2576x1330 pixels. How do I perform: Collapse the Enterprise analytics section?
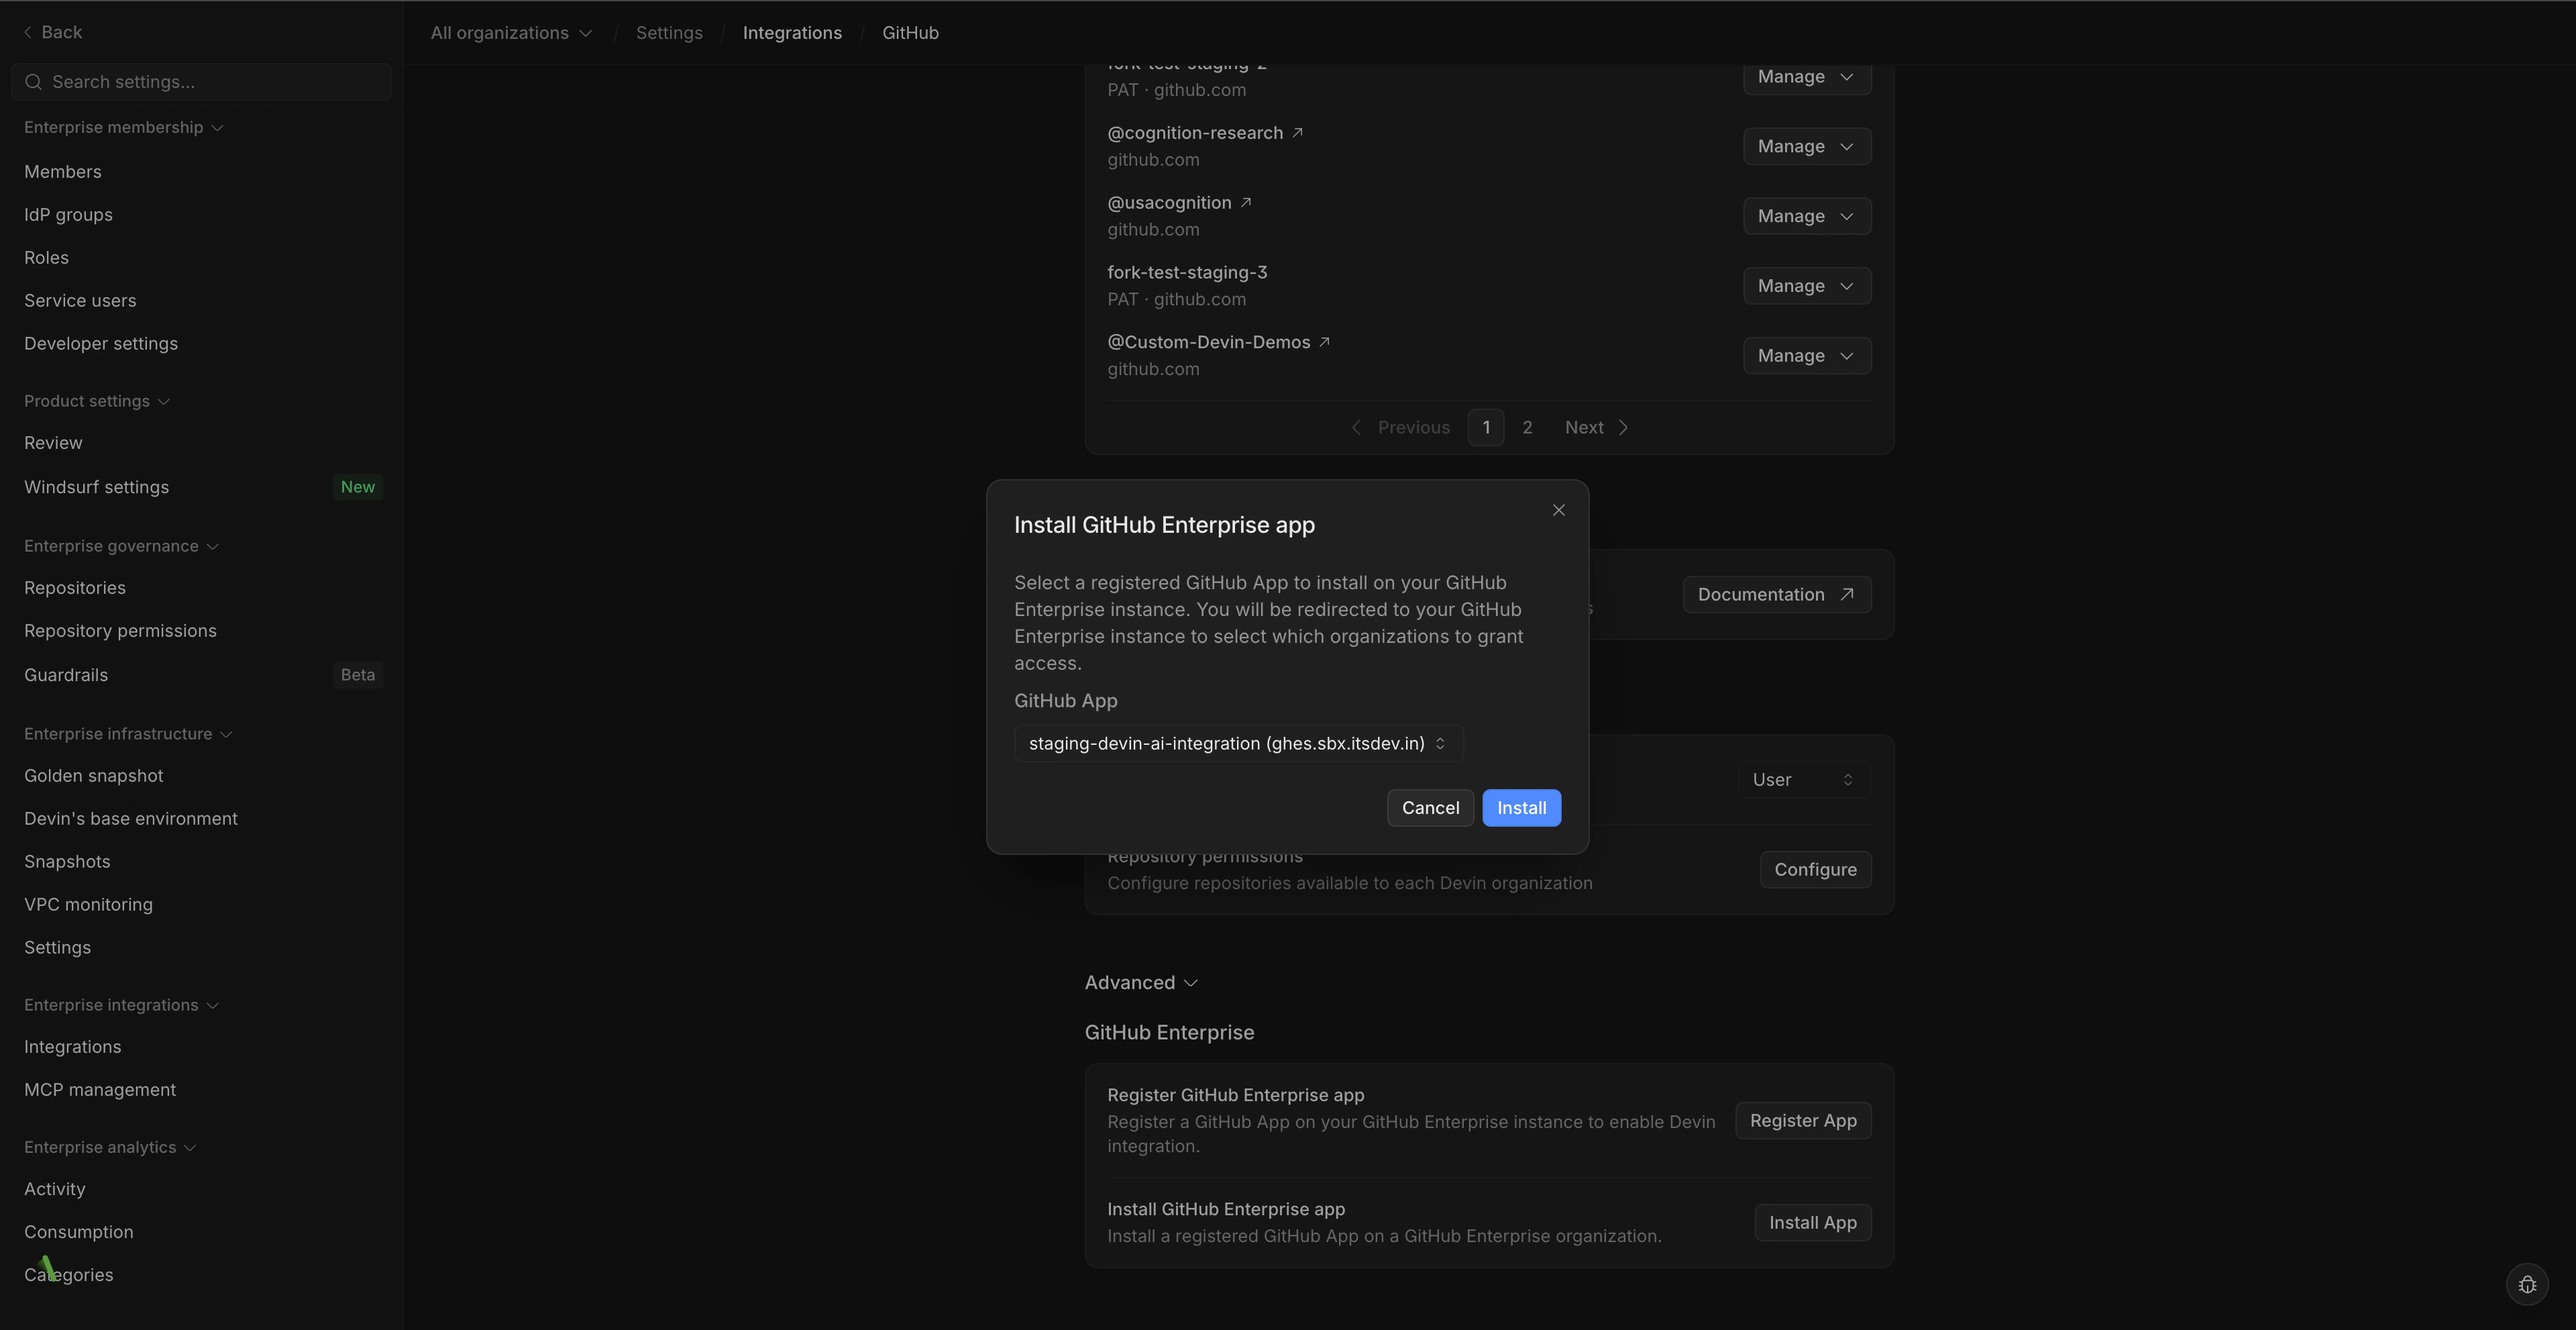(110, 1147)
